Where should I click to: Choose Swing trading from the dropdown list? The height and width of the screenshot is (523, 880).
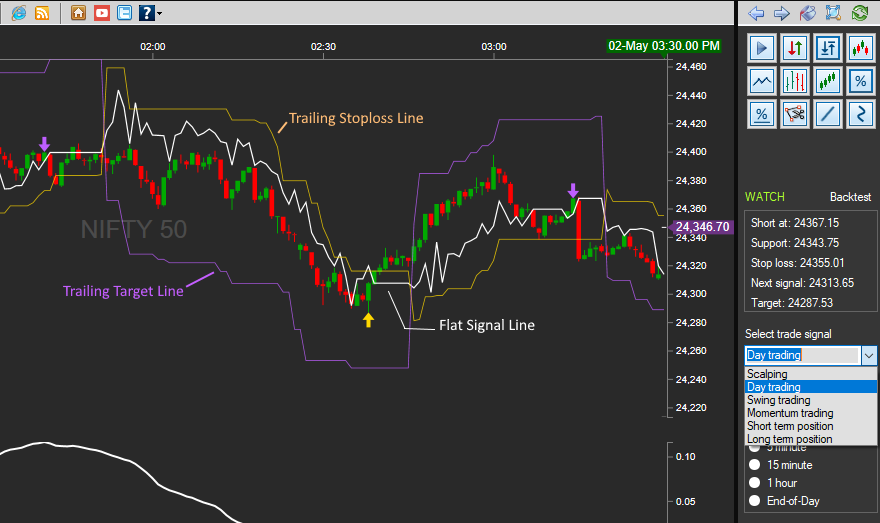[778, 400]
